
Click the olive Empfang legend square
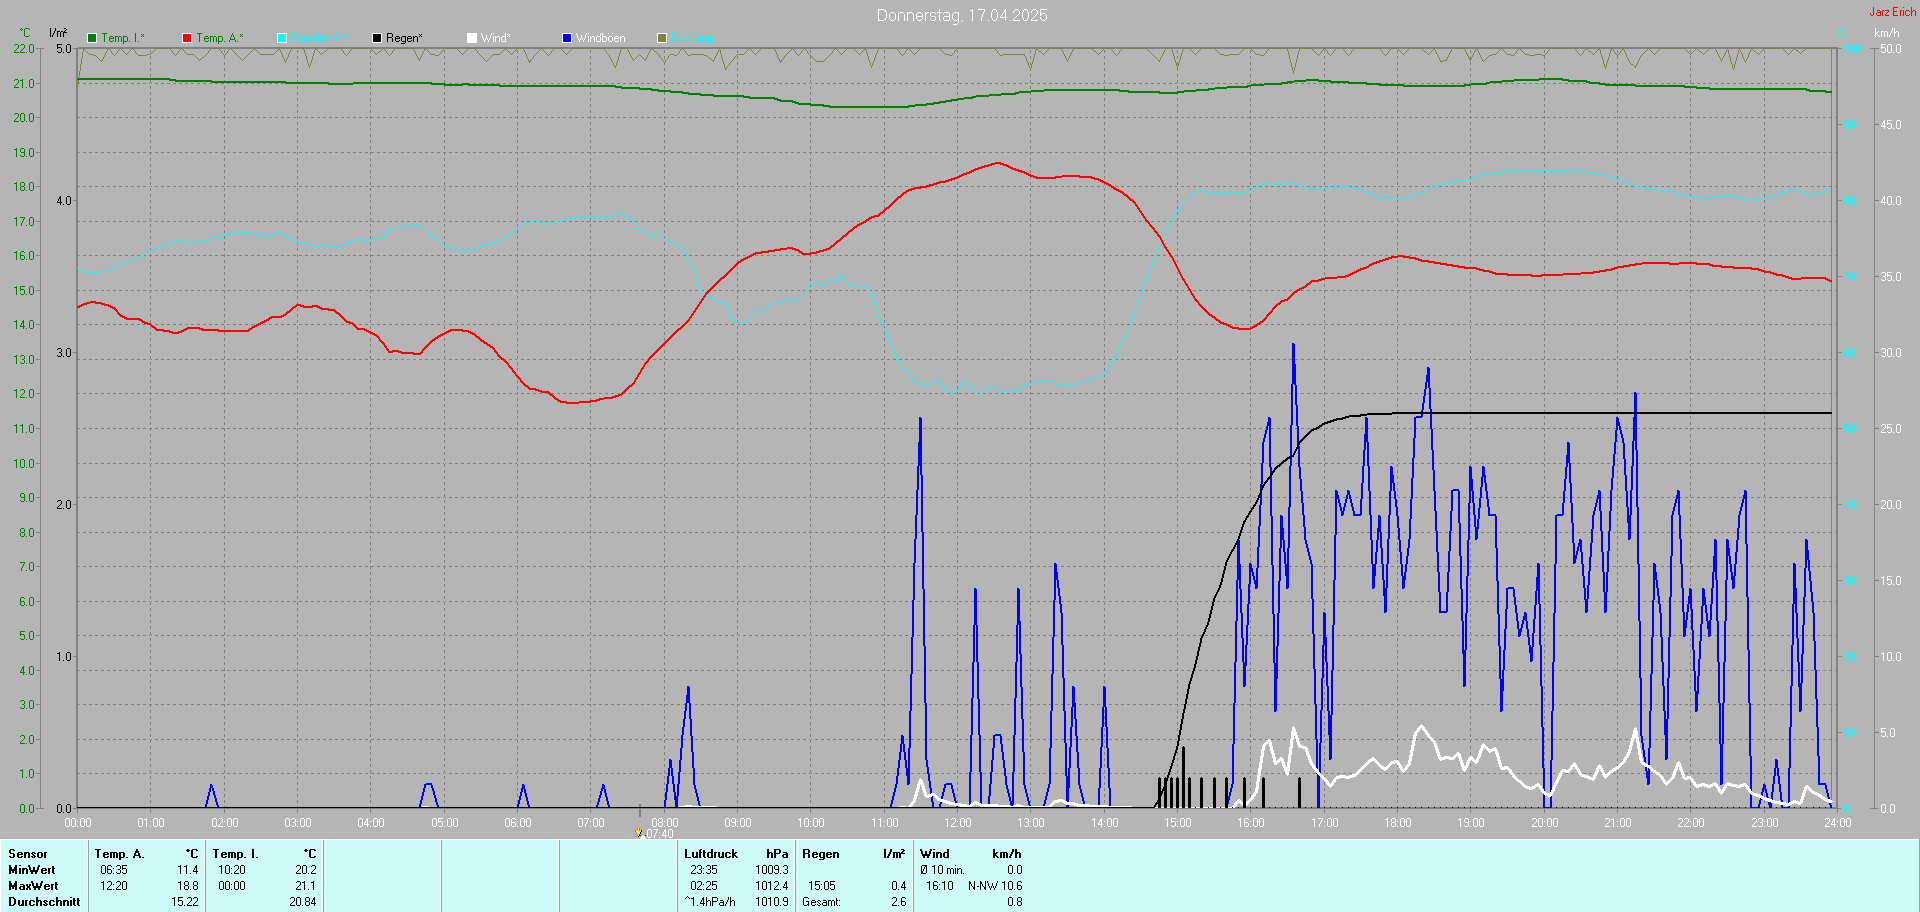662,38
